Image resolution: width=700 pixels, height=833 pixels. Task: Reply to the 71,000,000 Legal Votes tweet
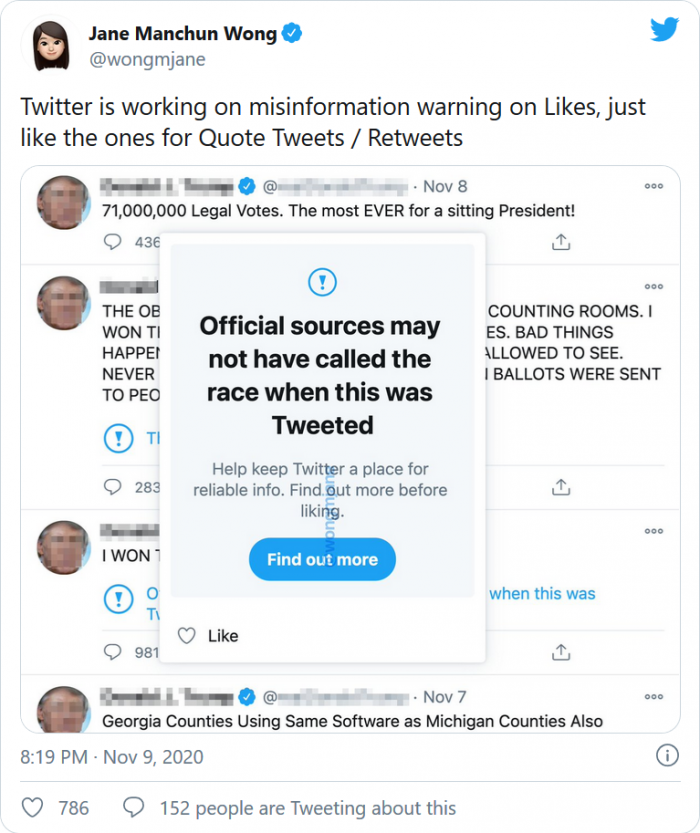(113, 242)
